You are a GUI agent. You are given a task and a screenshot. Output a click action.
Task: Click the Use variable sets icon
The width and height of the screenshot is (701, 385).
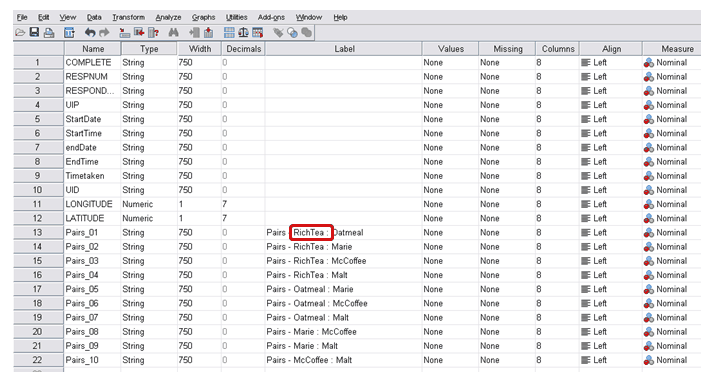click(293, 33)
